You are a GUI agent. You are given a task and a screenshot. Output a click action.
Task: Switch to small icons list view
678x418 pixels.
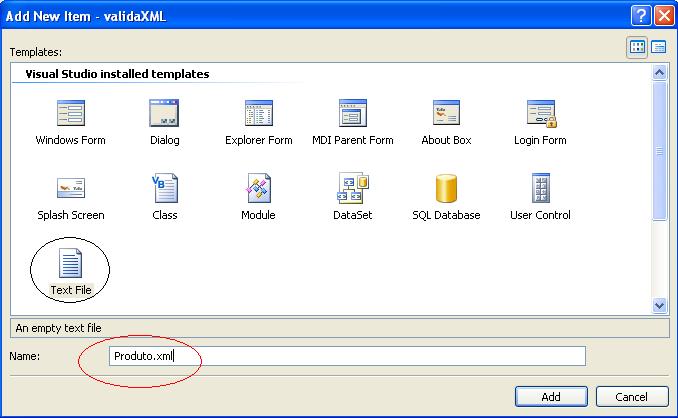coord(659,47)
